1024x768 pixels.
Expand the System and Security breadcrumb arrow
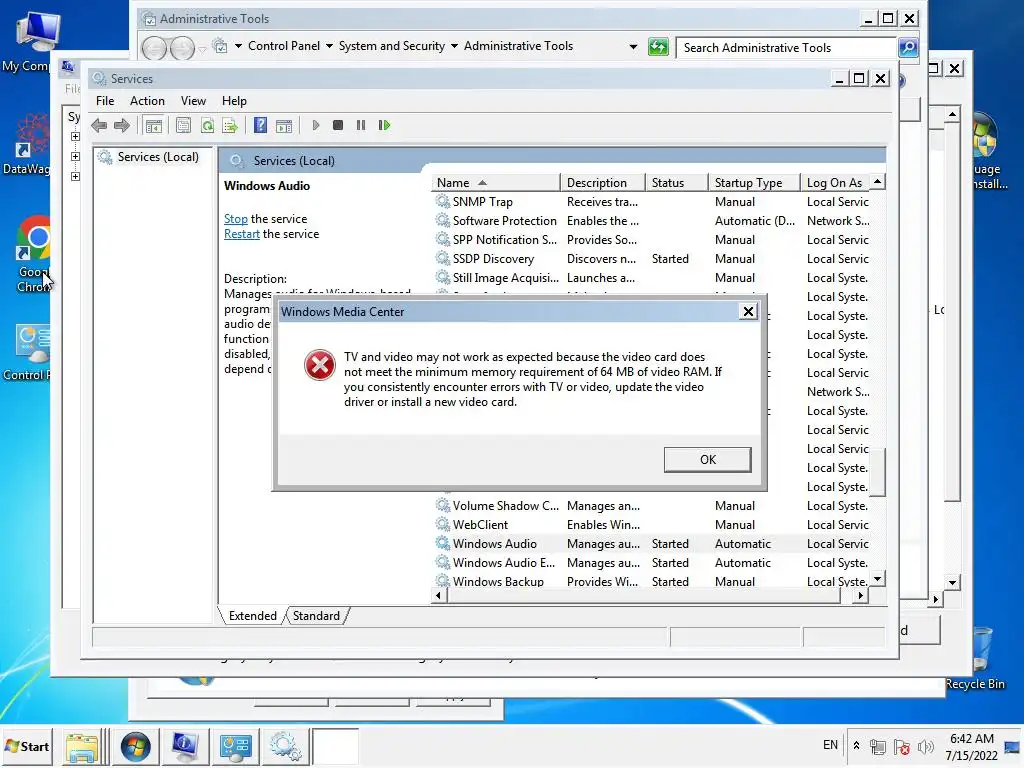click(454, 46)
